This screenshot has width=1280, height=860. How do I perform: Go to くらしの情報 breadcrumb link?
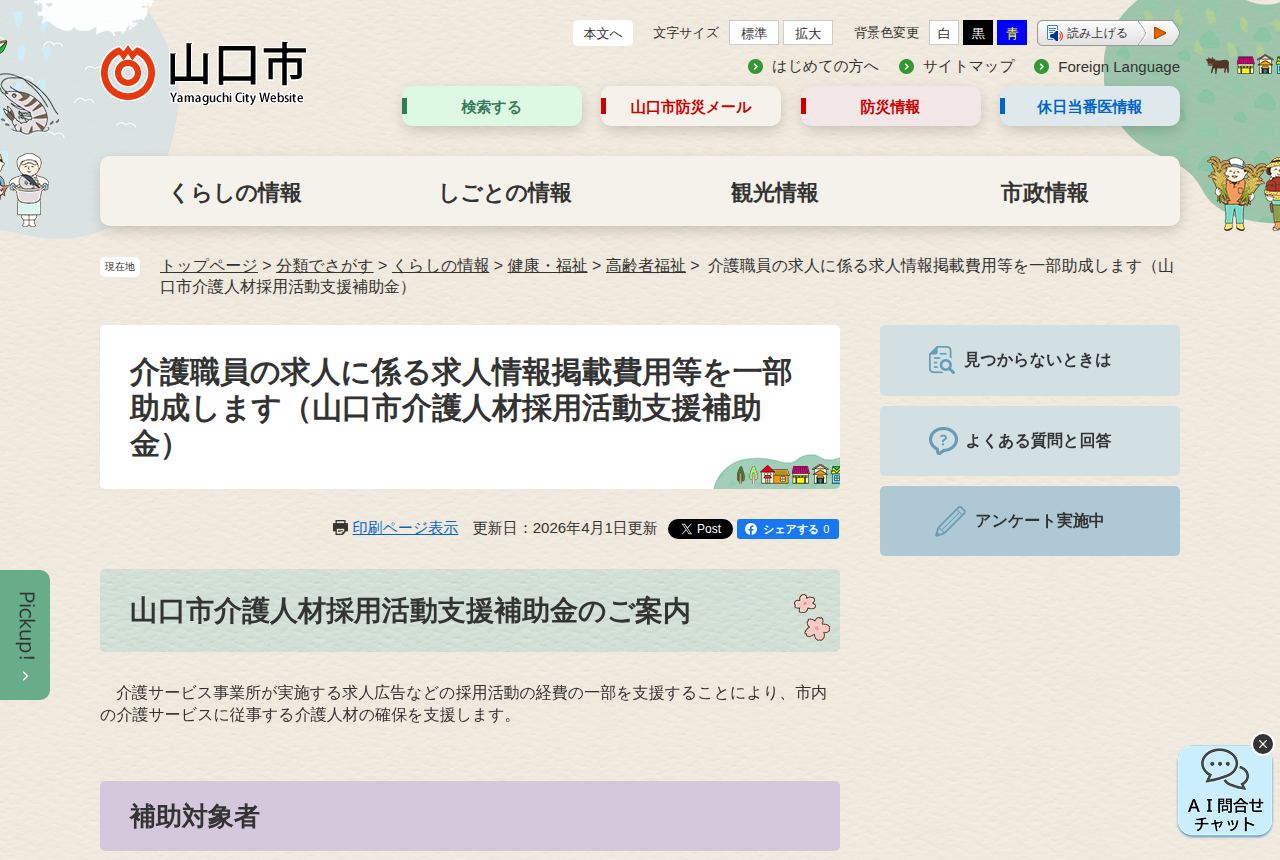(441, 265)
